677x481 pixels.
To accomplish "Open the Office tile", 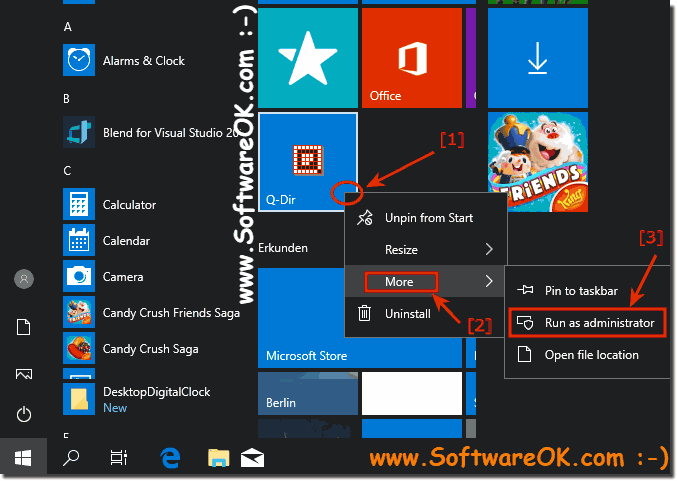I will click(412, 58).
